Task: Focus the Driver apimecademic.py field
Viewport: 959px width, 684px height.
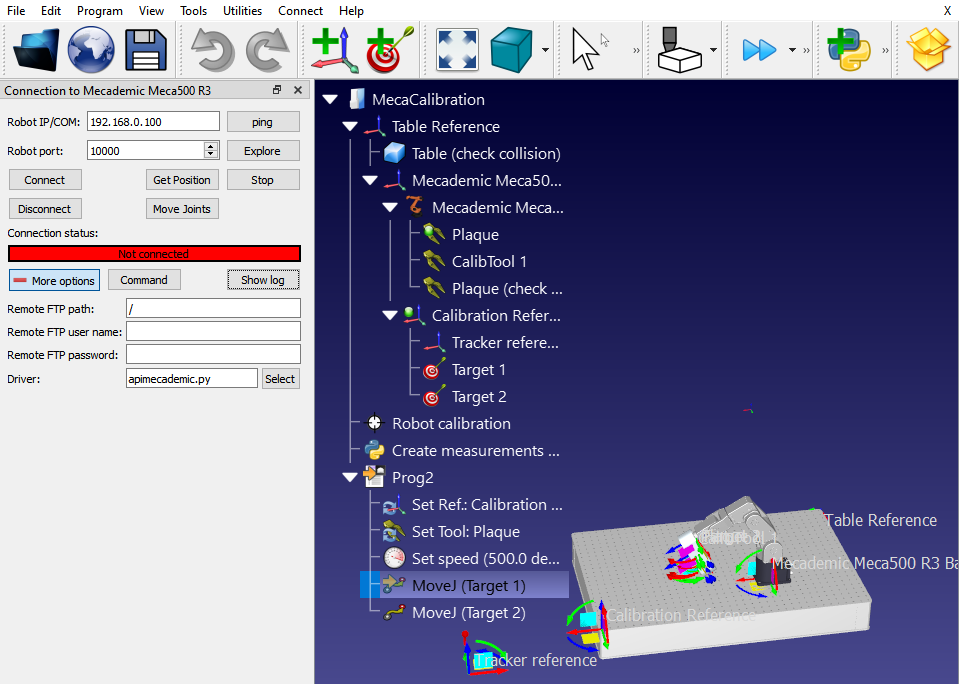Action: (x=192, y=378)
